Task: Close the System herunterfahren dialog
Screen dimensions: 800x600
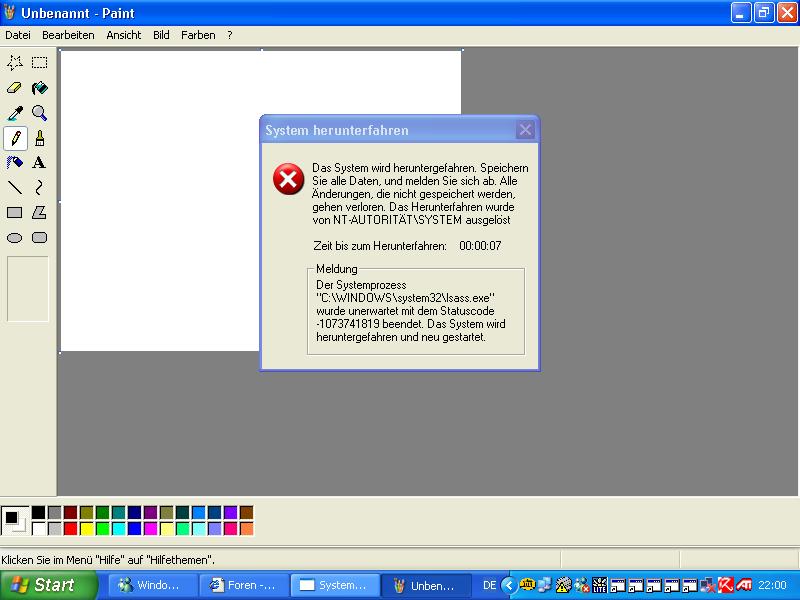Action: click(x=525, y=130)
